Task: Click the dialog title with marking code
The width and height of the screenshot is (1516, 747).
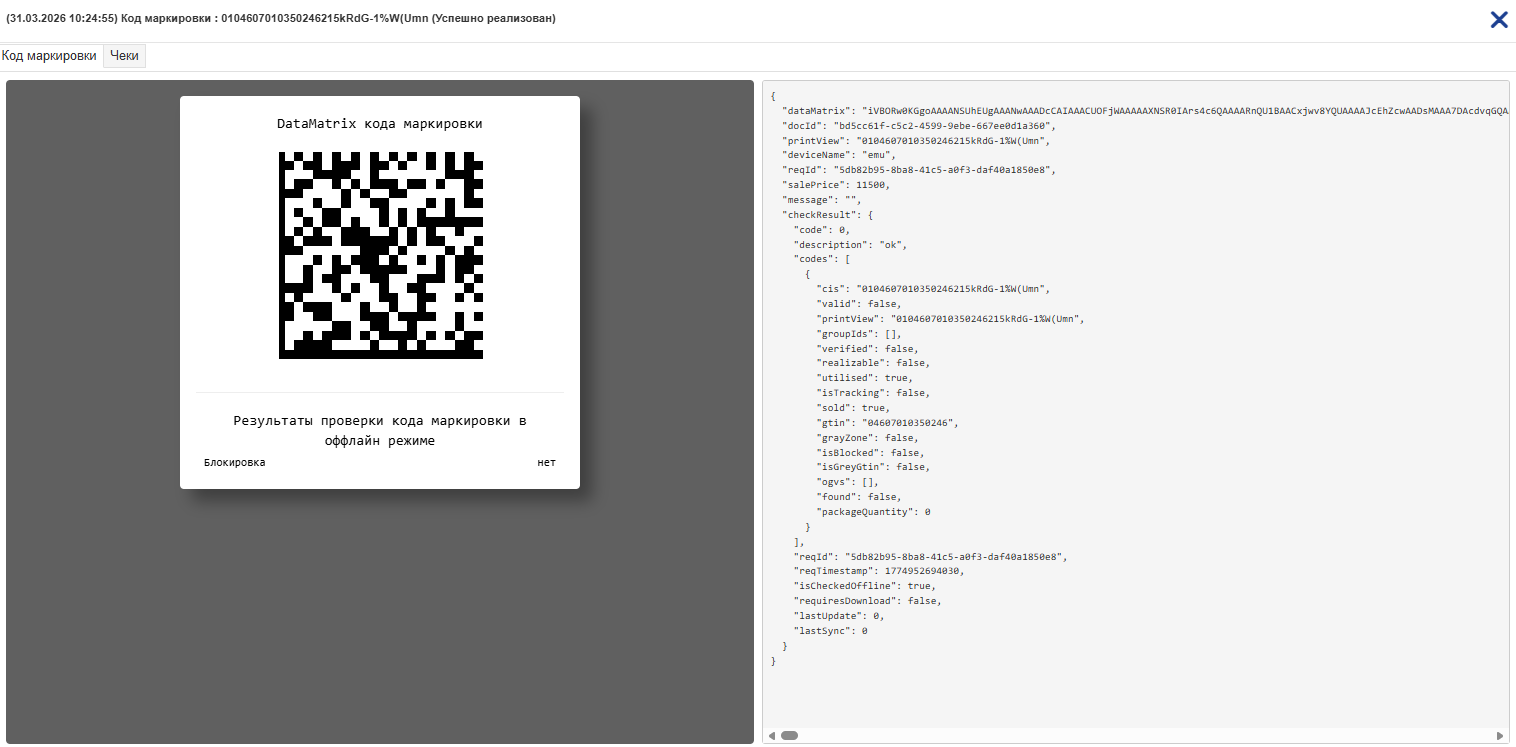Action: tap(281, 19)
